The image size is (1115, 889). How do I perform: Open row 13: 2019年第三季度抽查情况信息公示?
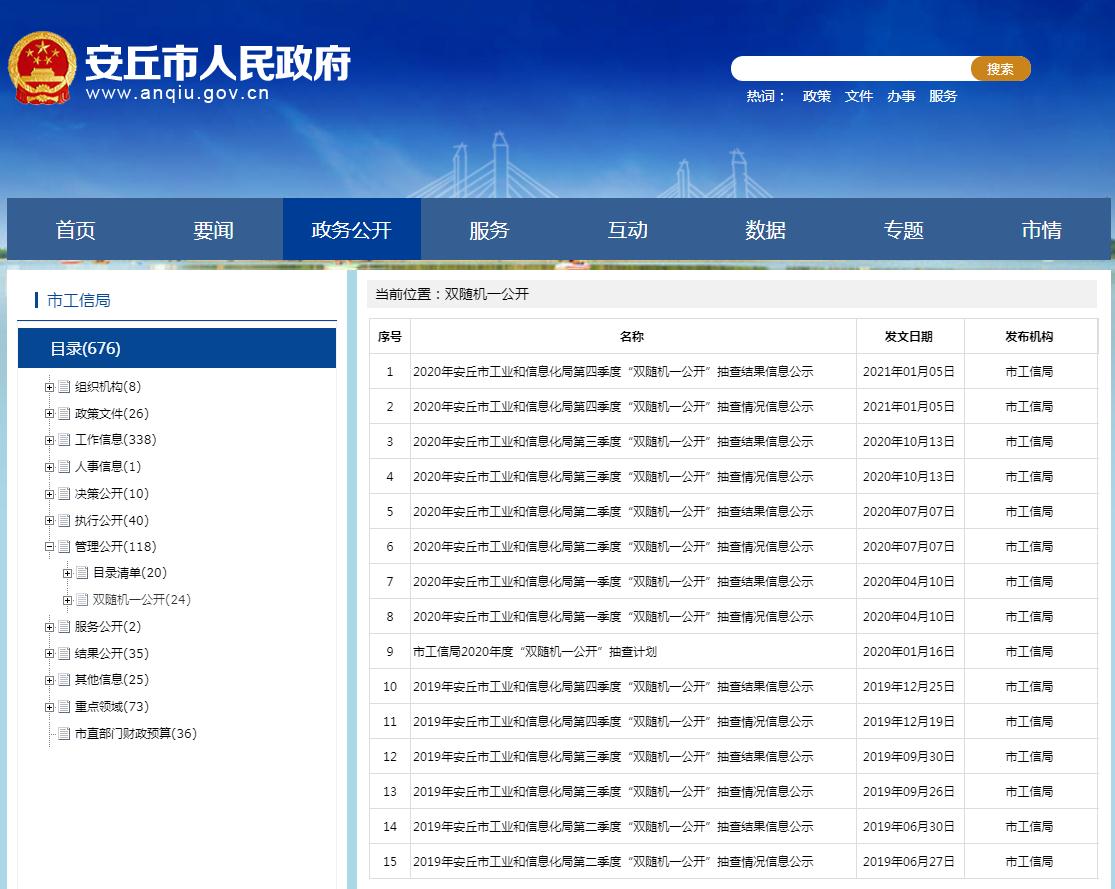(x=613, y=792)
